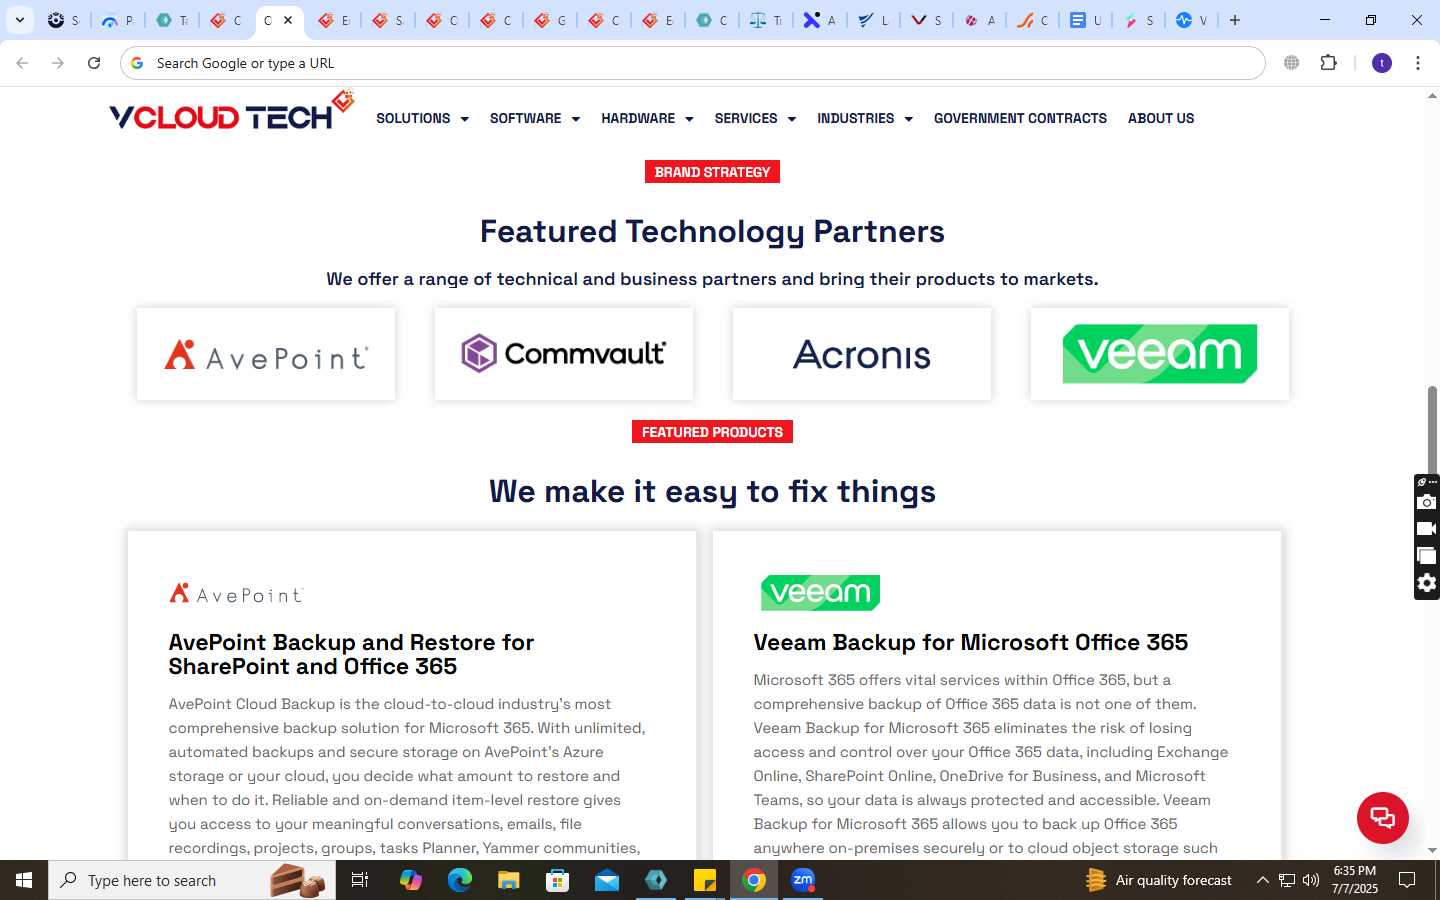Click the 'Featured Technology Partners' heading
The image size is (1440, 900).
coord(712,231)
